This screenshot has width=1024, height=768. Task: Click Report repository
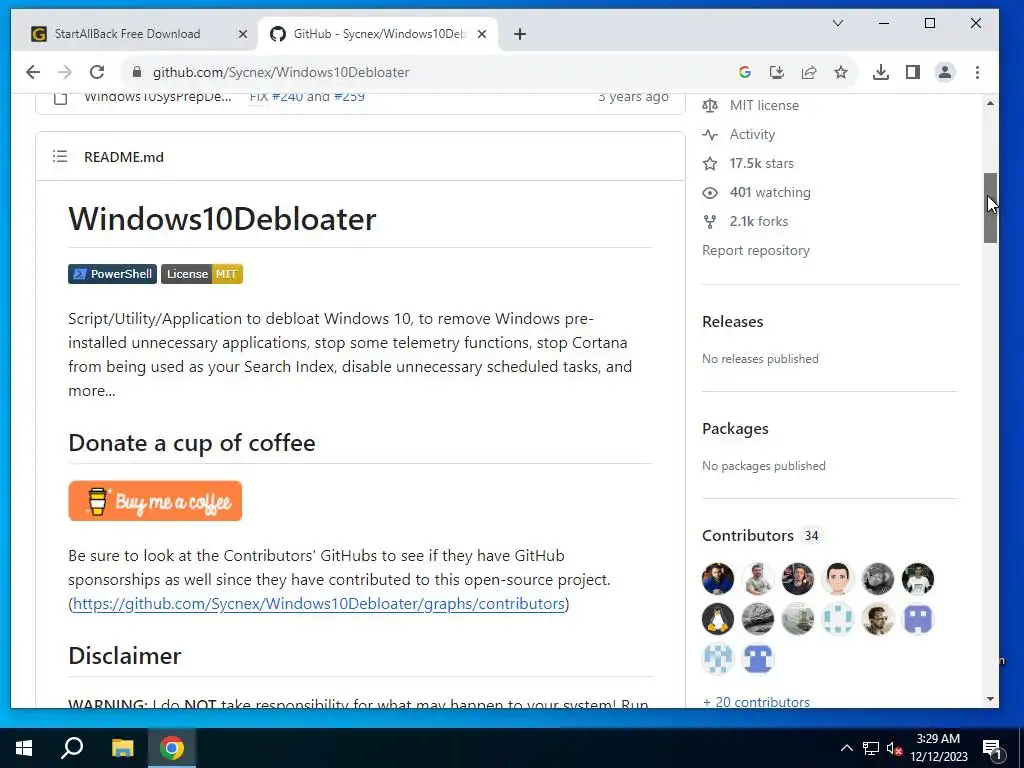[x=756, y=250]
